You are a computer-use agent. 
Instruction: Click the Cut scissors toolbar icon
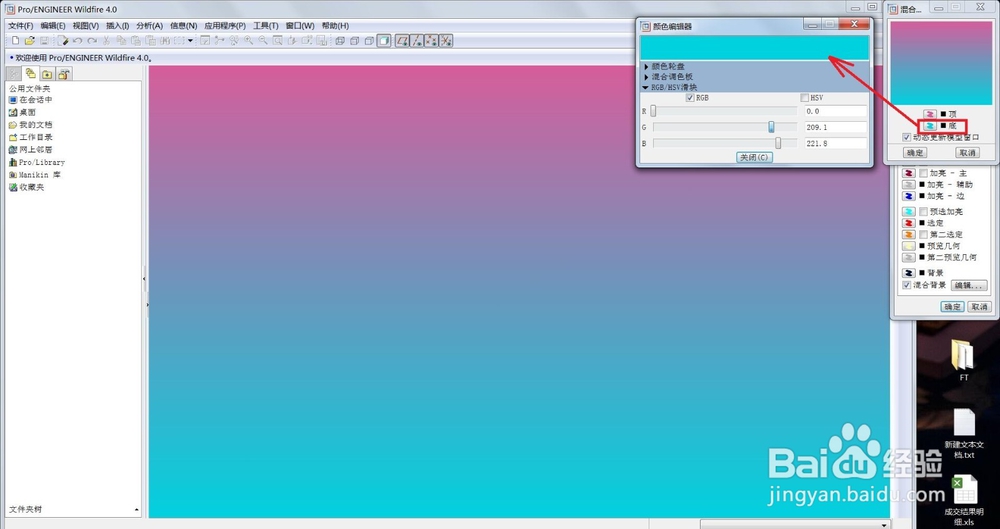point(107,41)
